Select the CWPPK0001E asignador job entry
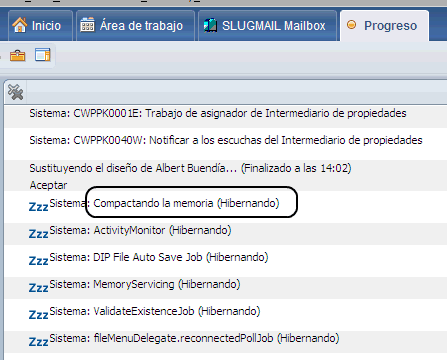This screenshot has width=447, height=360. 226,115
